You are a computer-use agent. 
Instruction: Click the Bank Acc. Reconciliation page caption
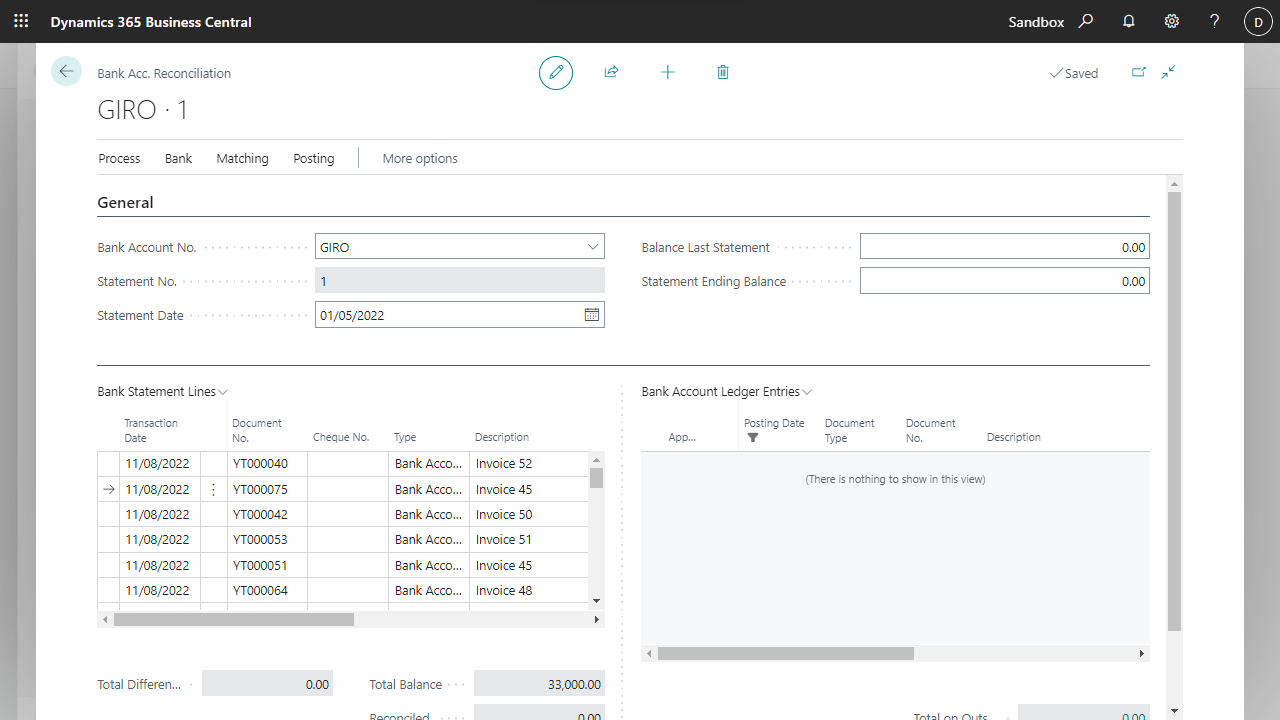[164, 73]
